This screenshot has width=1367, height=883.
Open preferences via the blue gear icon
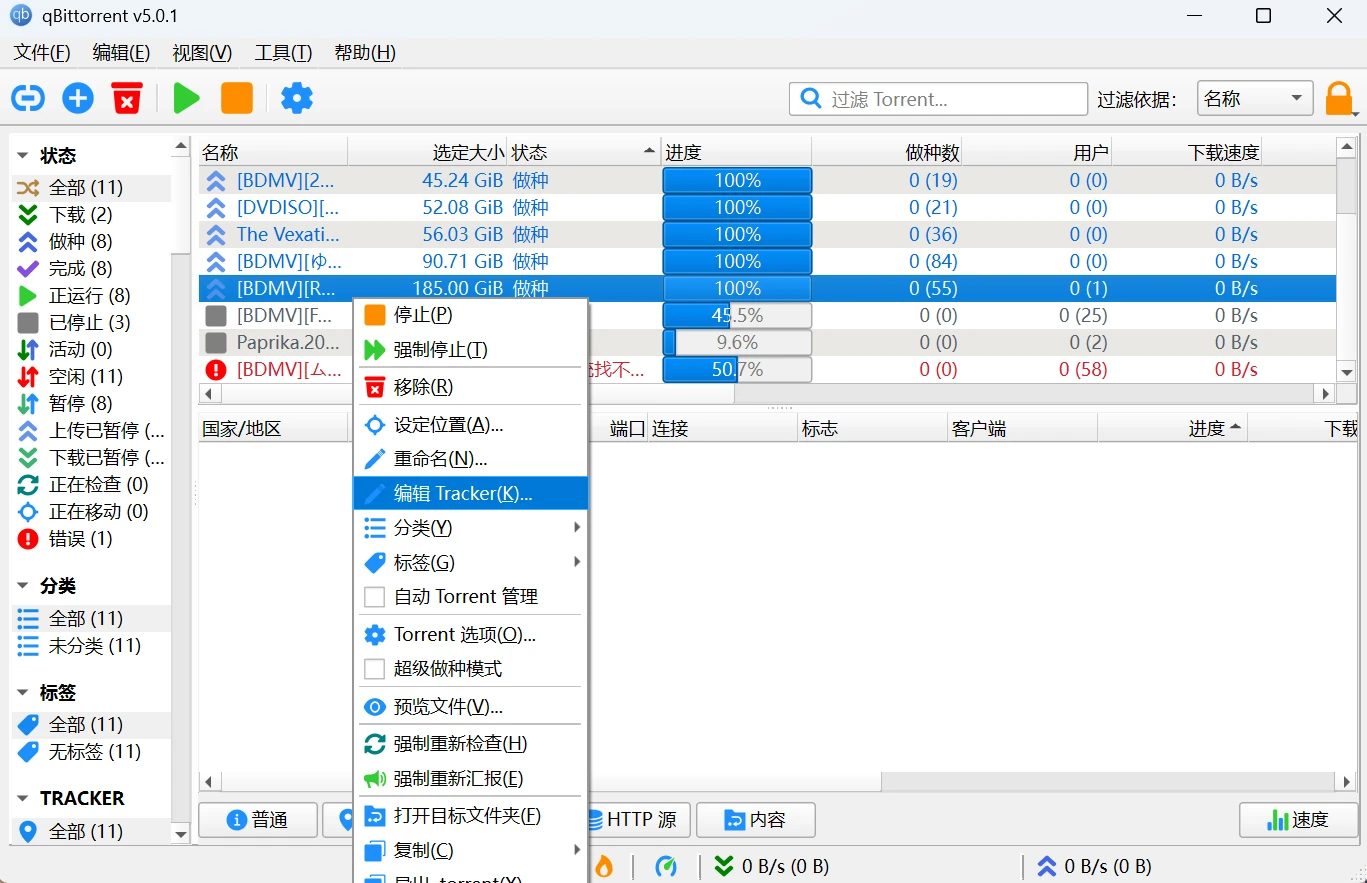coord(297,98)
